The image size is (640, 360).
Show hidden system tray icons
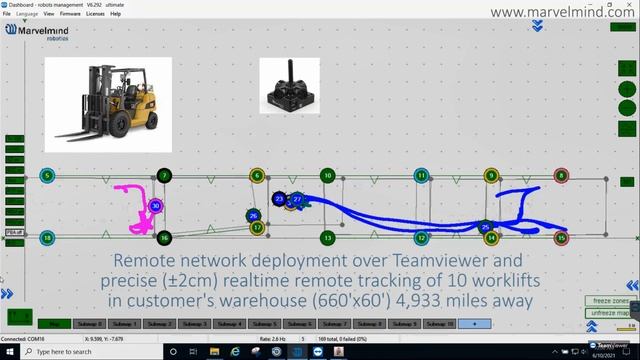555,351
